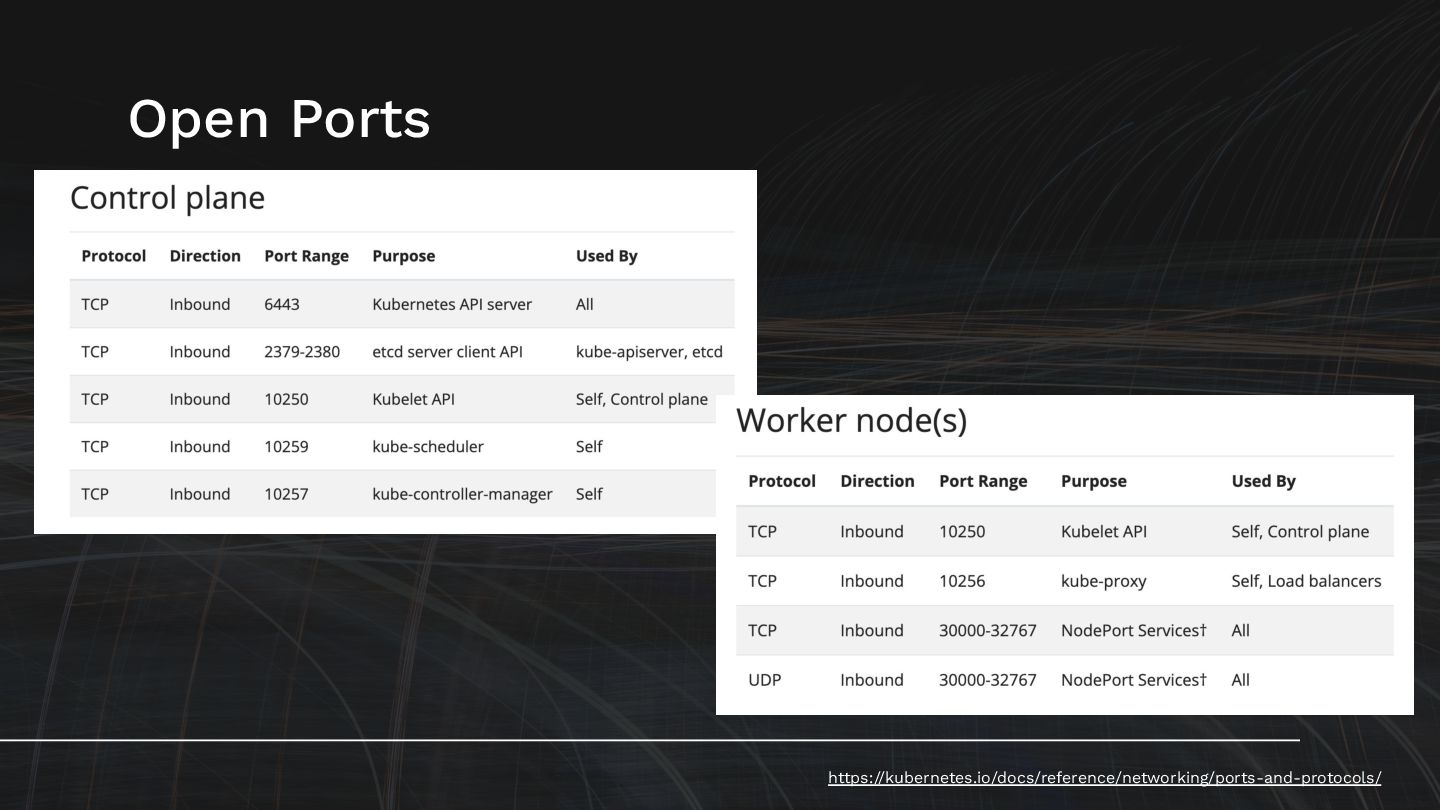This screenshot has height=810, width=1440.
Task: Select 'Self, Load balancers' cell
Action: pyautogui.click(x=1306, y=581)
